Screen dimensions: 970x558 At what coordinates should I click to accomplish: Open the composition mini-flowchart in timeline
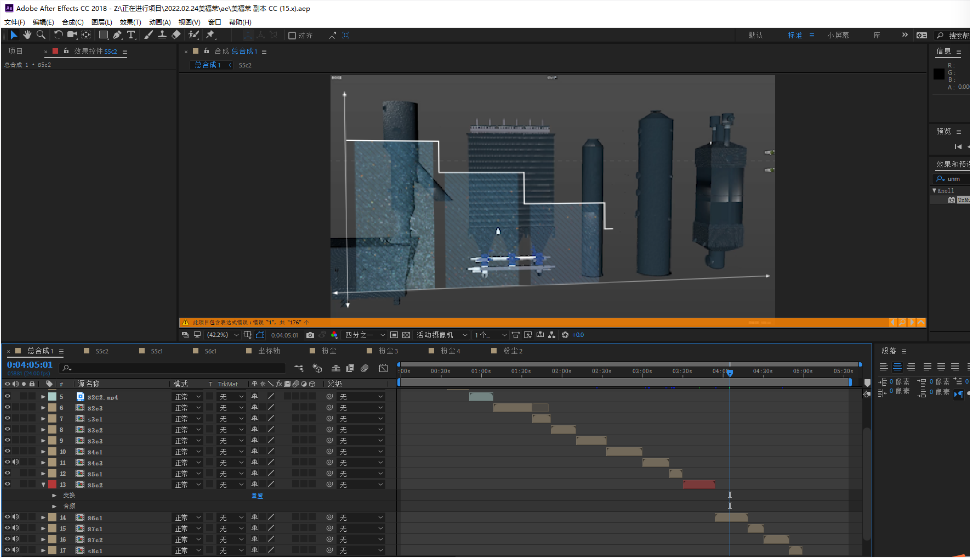[x=299, y=368]
